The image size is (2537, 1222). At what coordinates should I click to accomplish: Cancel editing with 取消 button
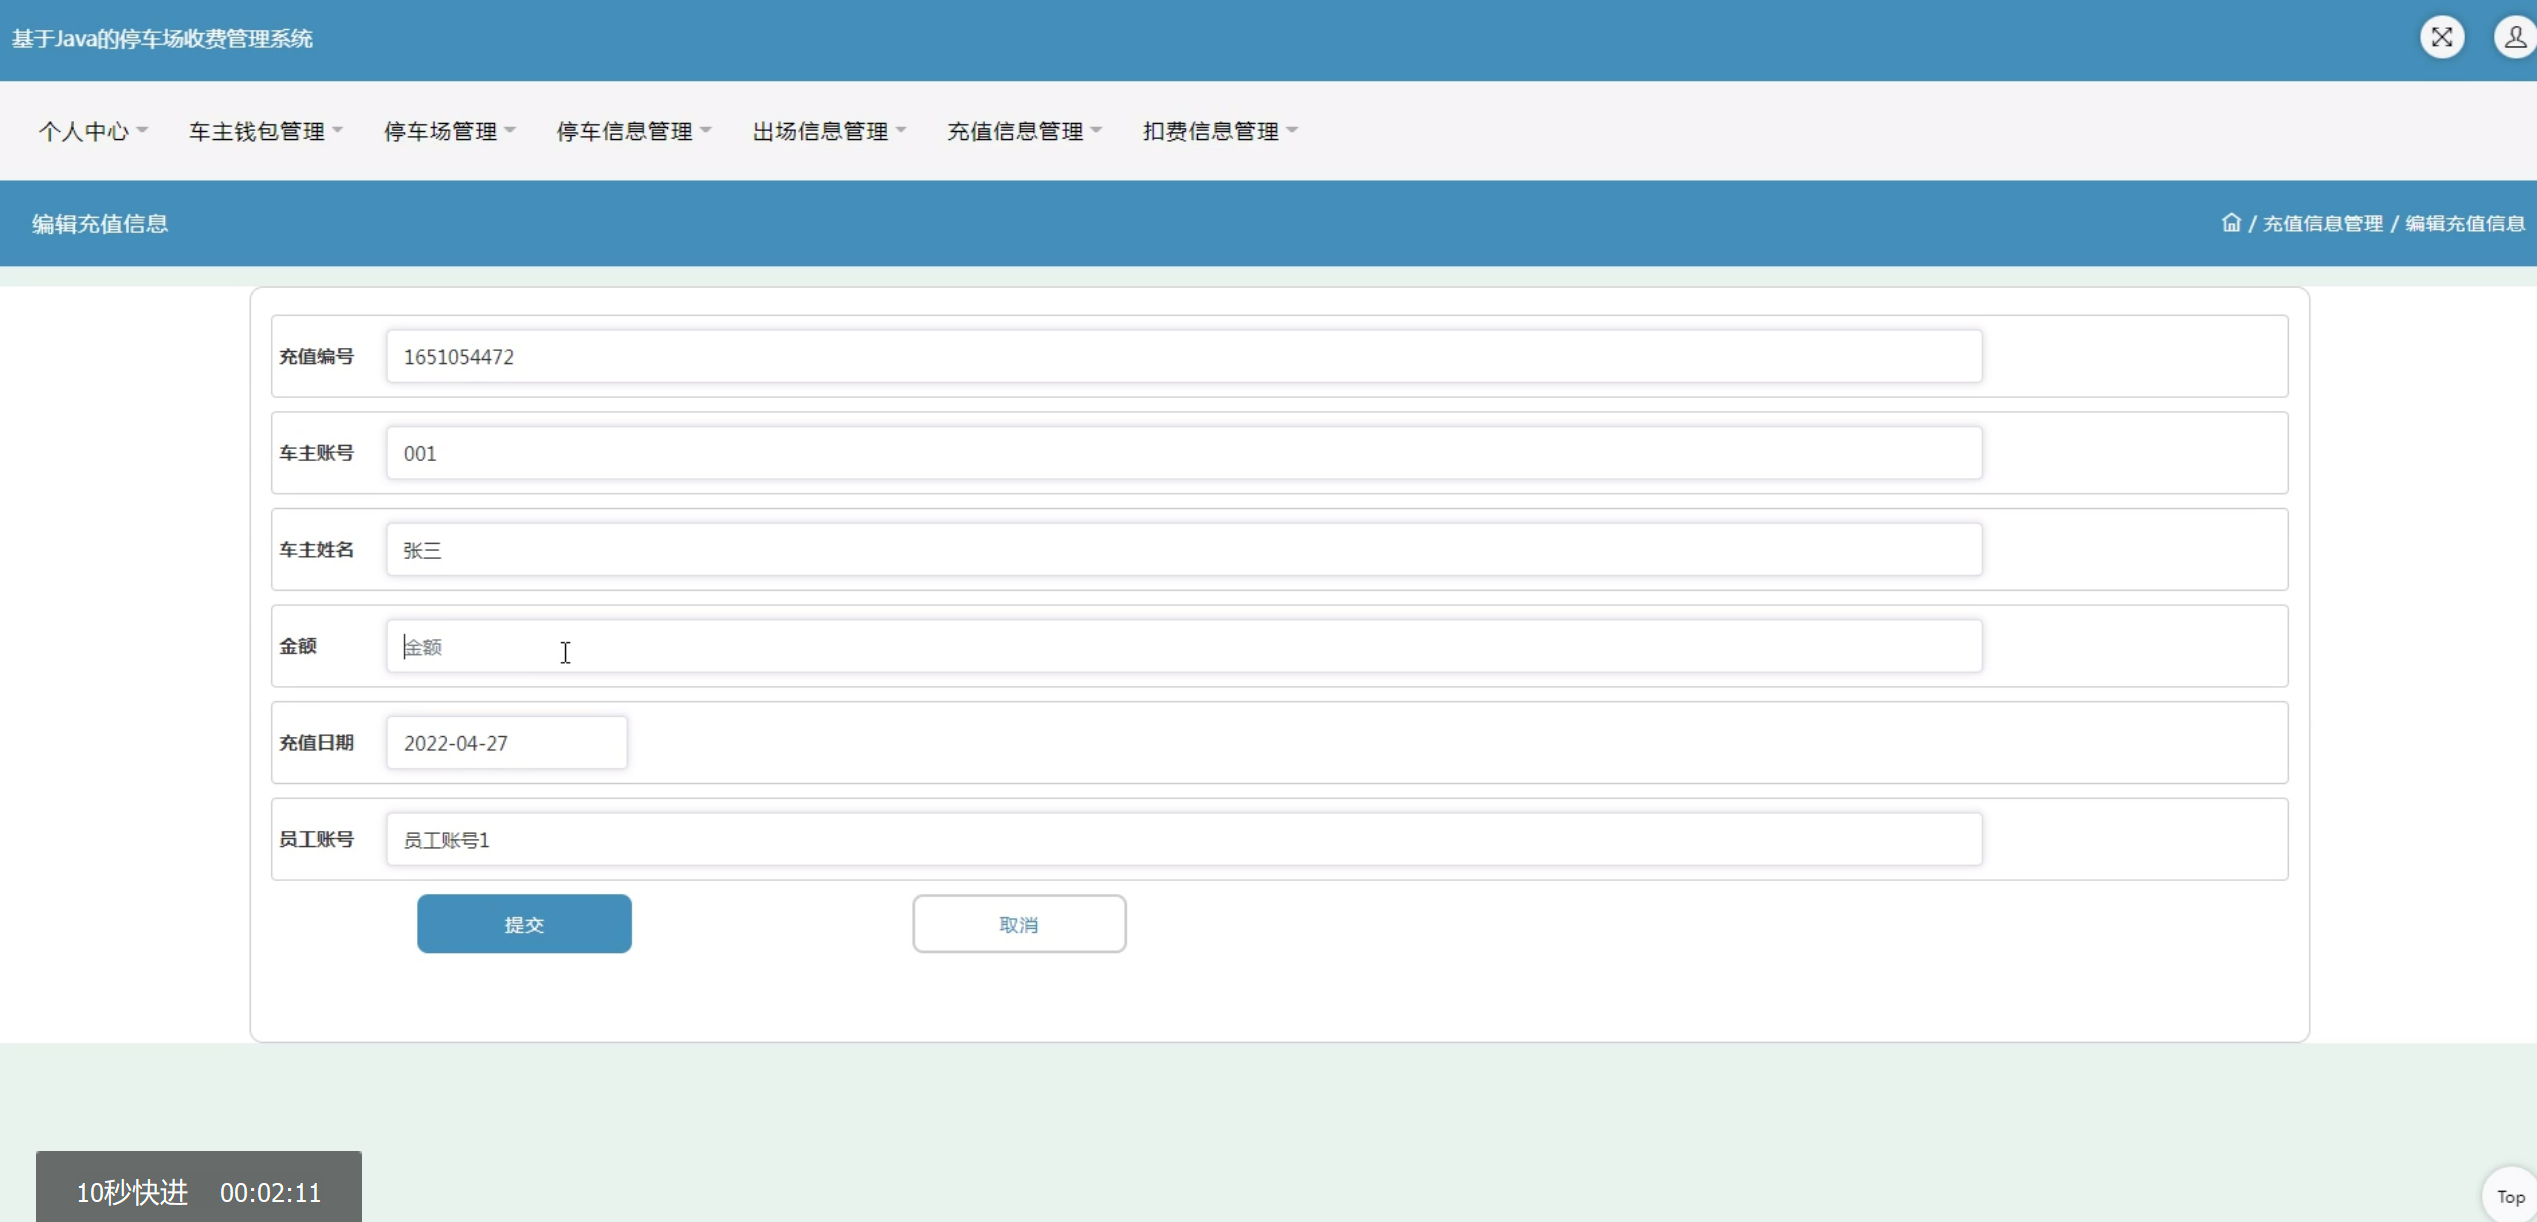coord(1019,924)
